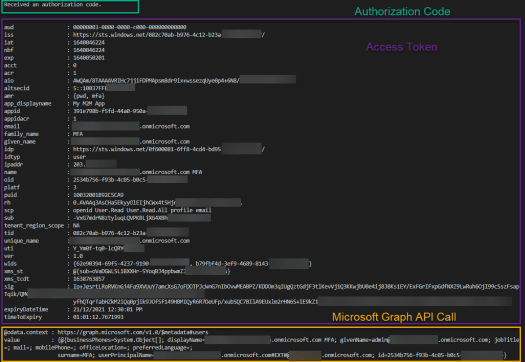
Task: Click the "unique_name" claim label
Action: [21, 241]
